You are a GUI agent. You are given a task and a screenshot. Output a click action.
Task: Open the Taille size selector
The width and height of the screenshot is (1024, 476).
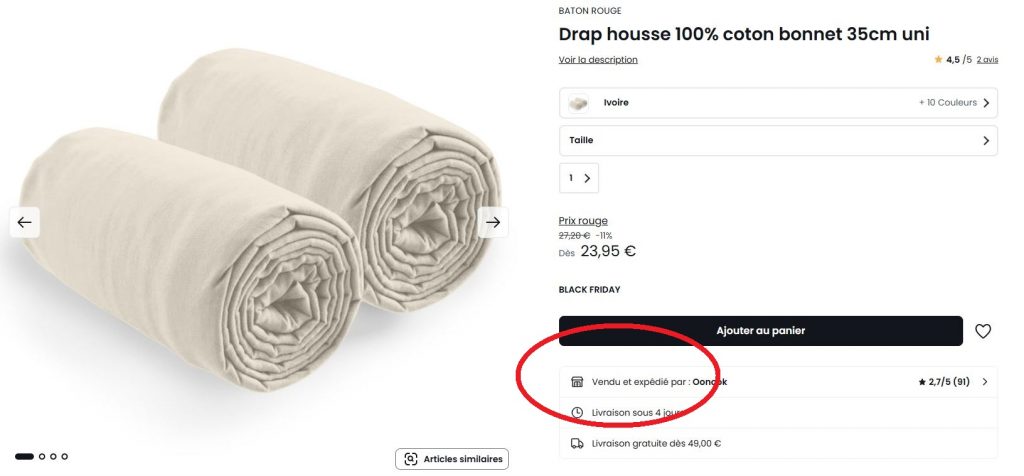(x=778, y=141)
